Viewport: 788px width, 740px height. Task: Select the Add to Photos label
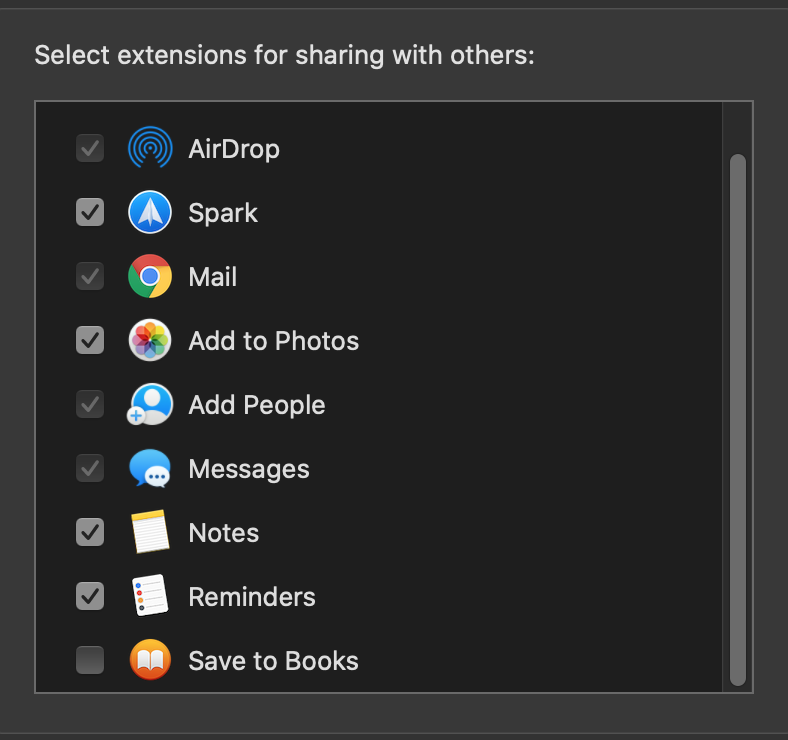(273, 341)
